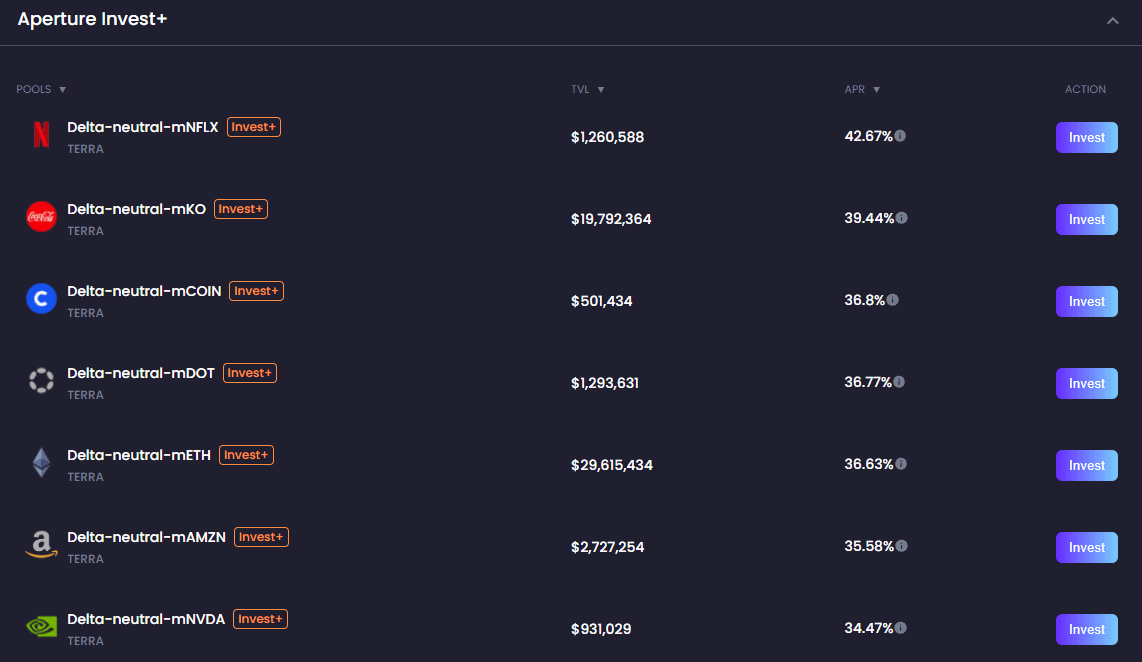Click info icon beside 34.47% APR
Screen dimensions: 1142x662
[x=900, y=628]
